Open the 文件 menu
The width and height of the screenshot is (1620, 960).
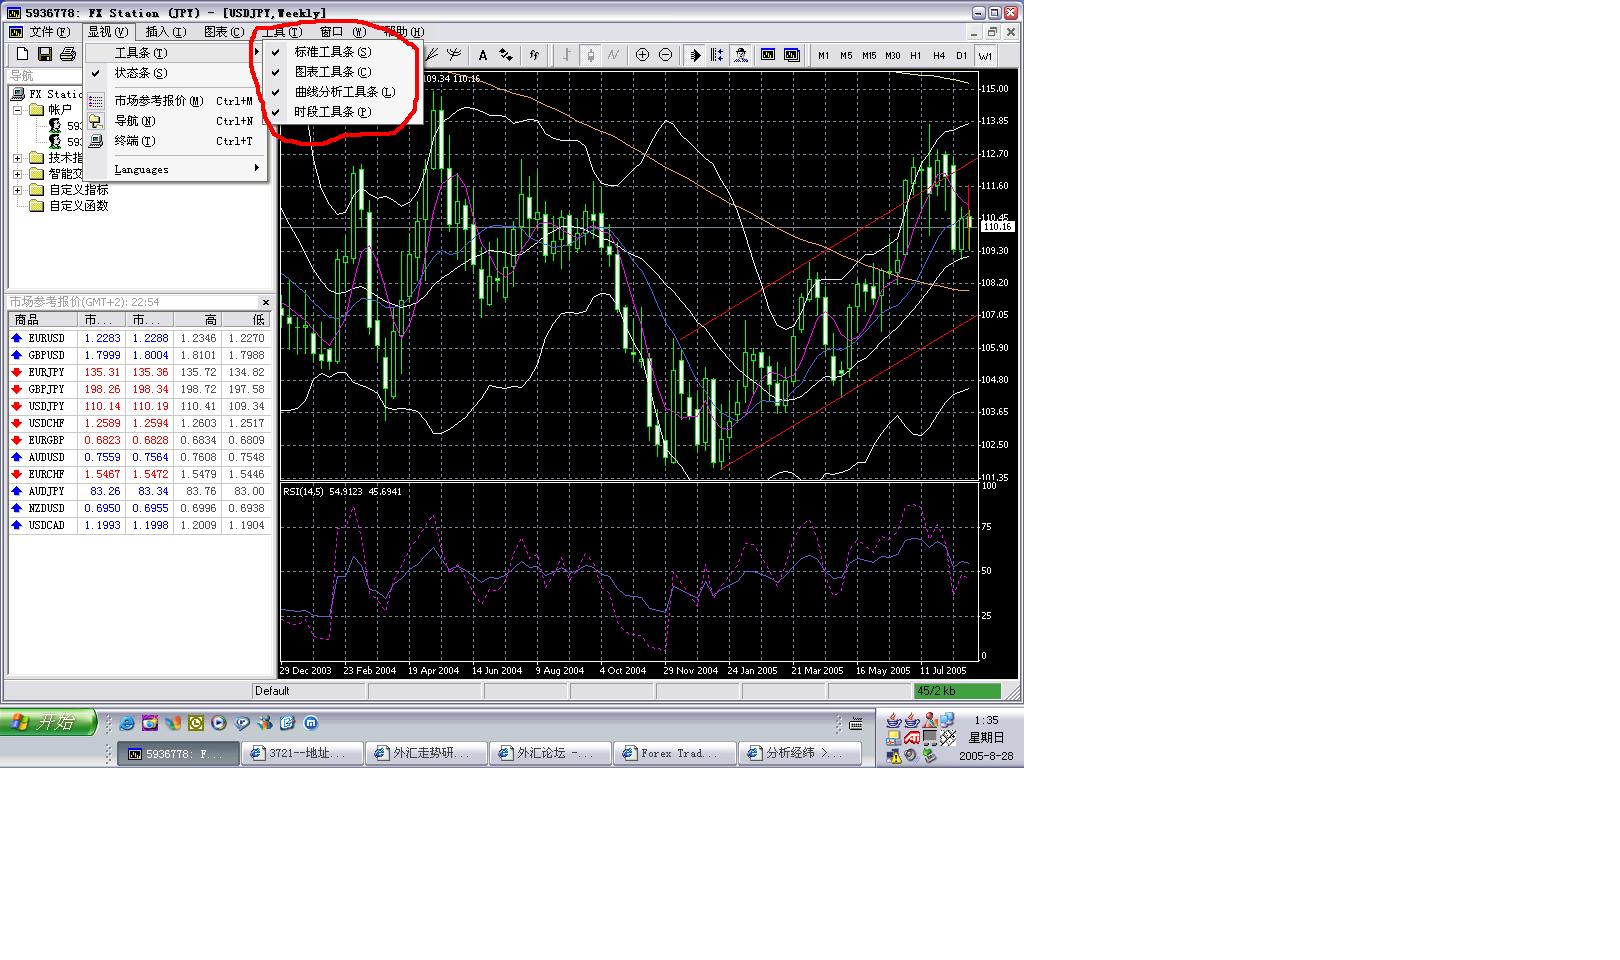[x=49, y=32]
